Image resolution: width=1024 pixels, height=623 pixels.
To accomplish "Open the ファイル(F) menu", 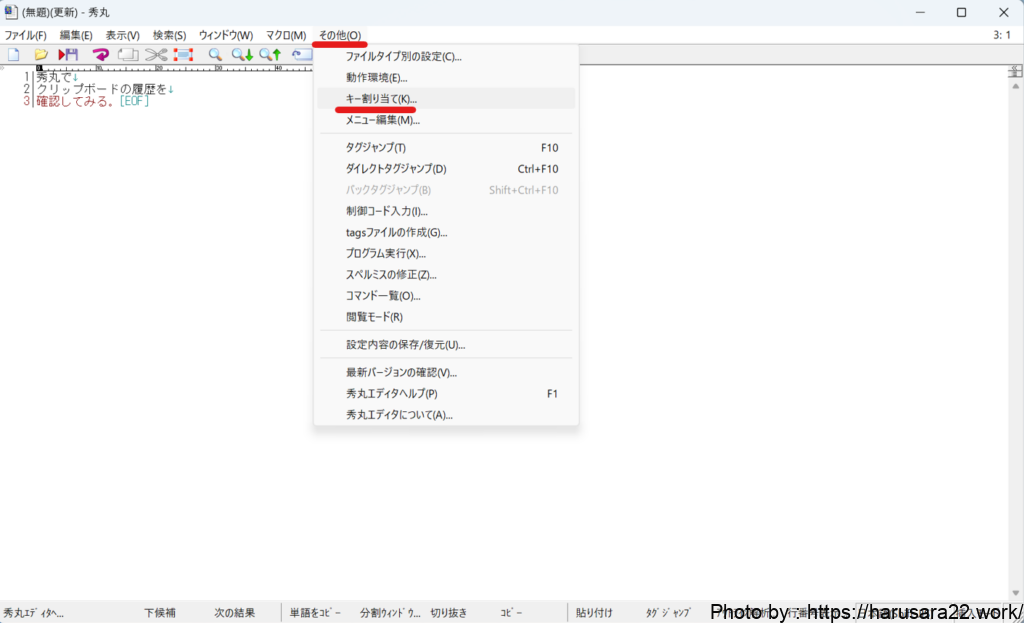I will pos(25,35).
